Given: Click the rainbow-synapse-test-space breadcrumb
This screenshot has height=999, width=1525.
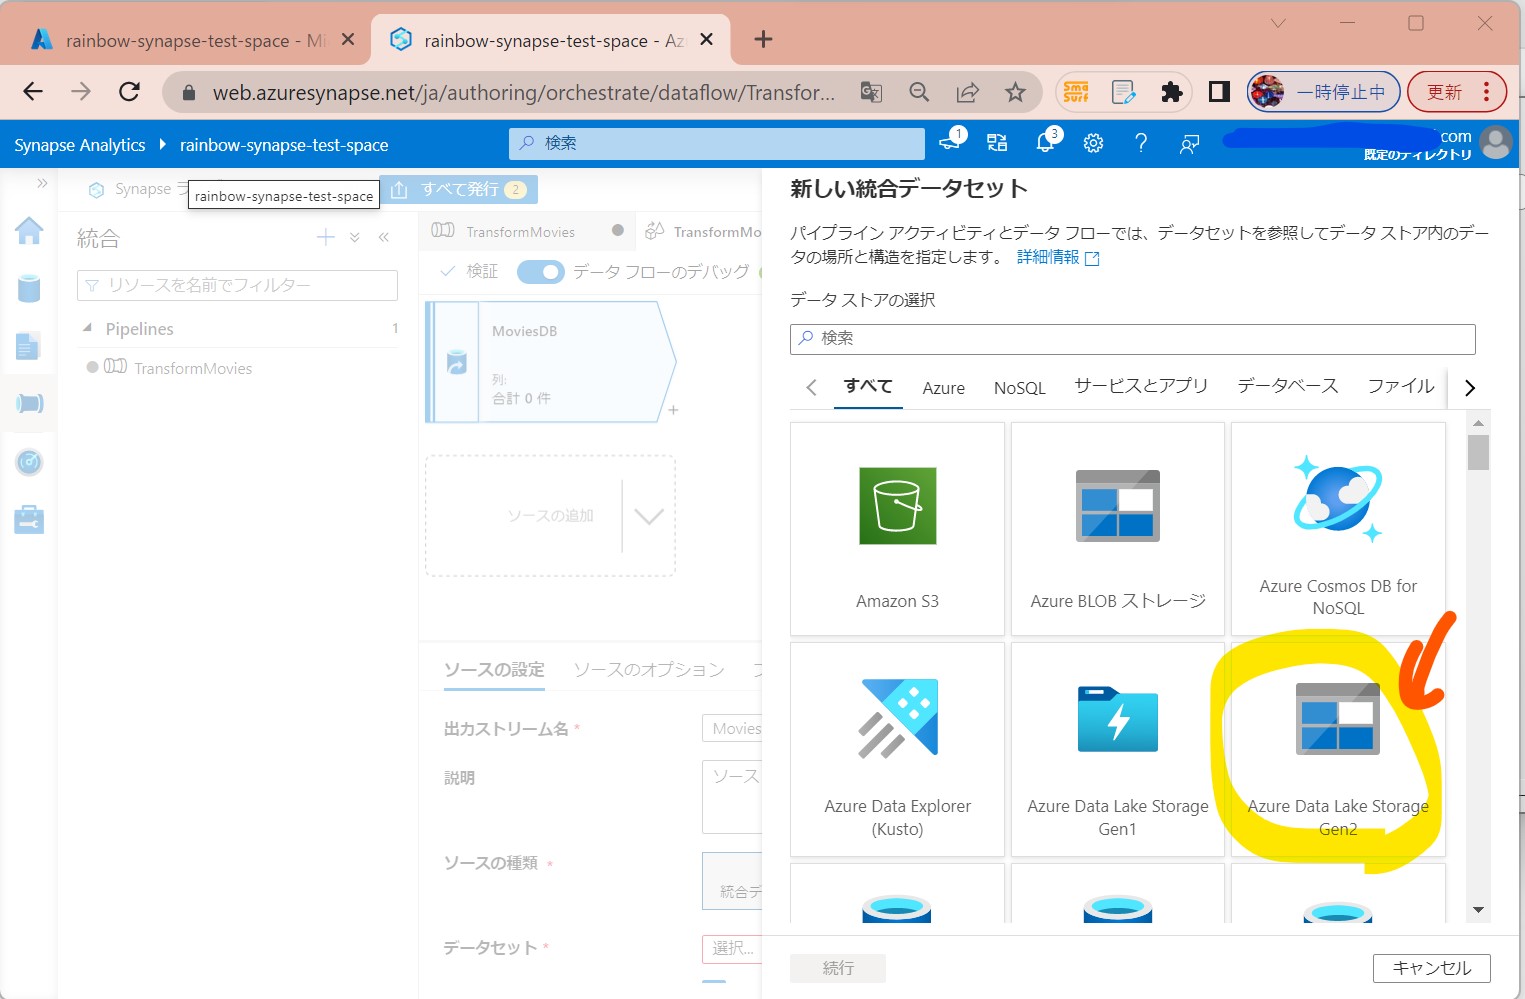Looking at the screenshot, I should pos(284,144).
